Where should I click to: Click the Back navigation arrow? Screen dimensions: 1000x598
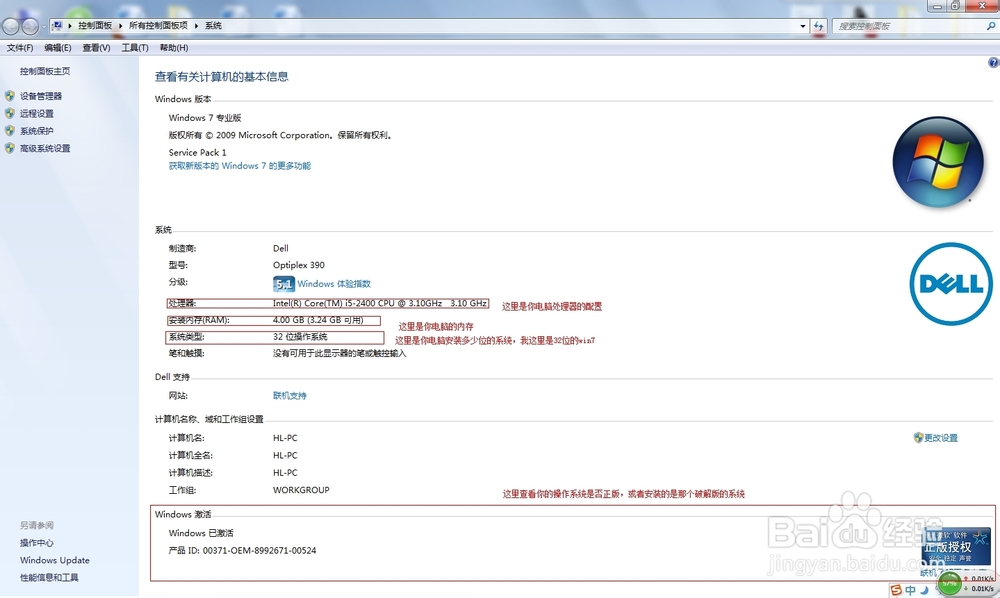point(11,26)
